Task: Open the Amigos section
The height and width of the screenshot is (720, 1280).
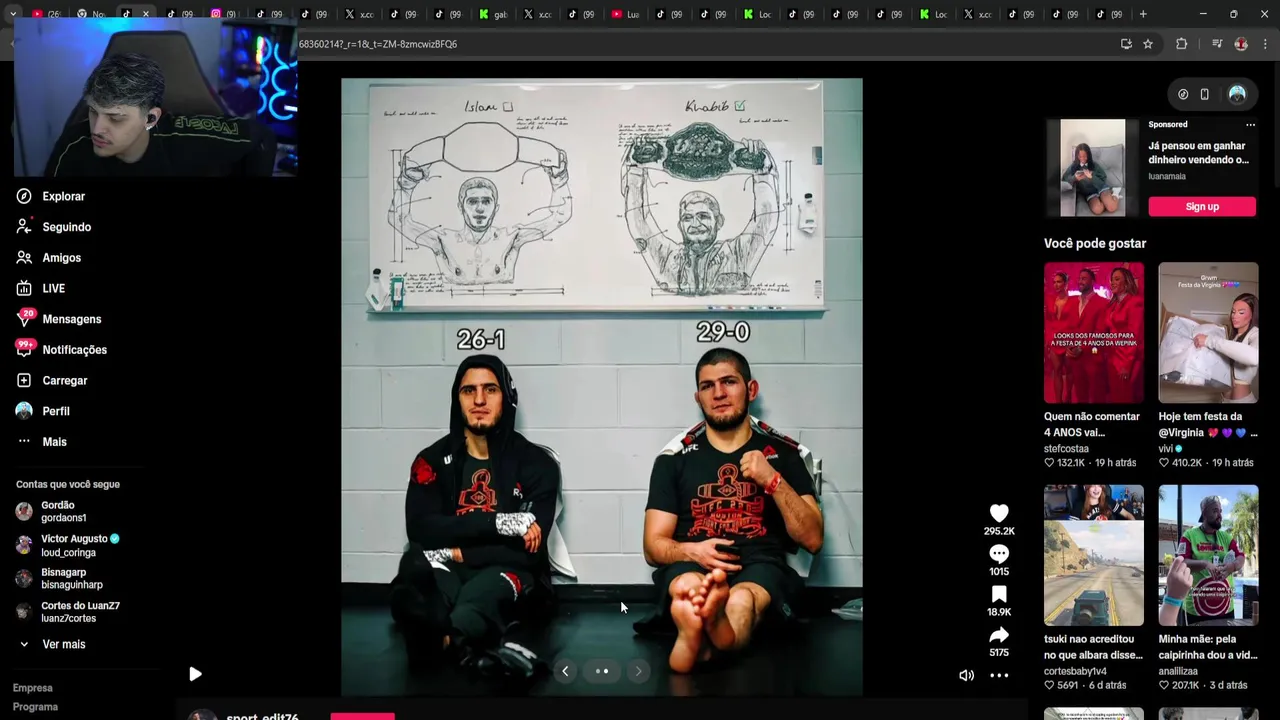Action: [x=50, y=258]
